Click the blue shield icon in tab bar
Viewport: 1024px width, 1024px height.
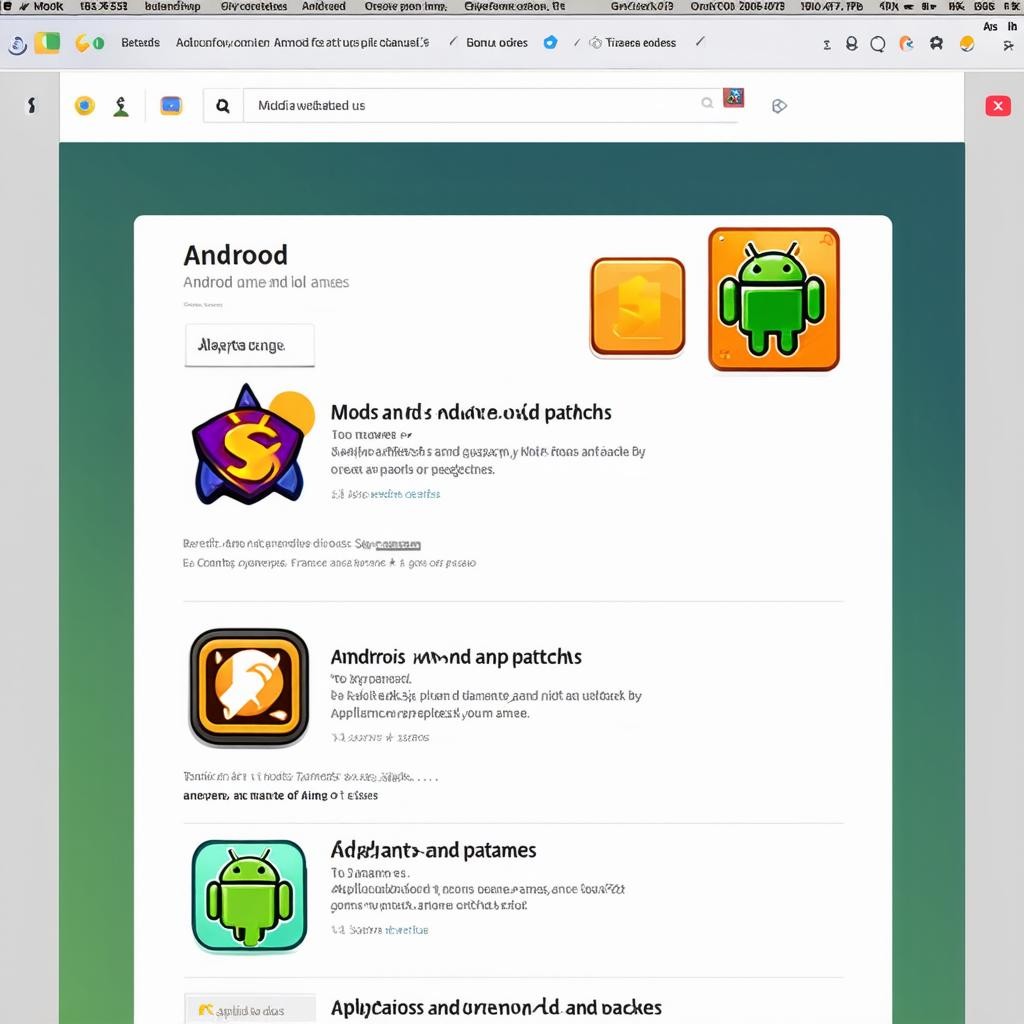coord(550,43)
